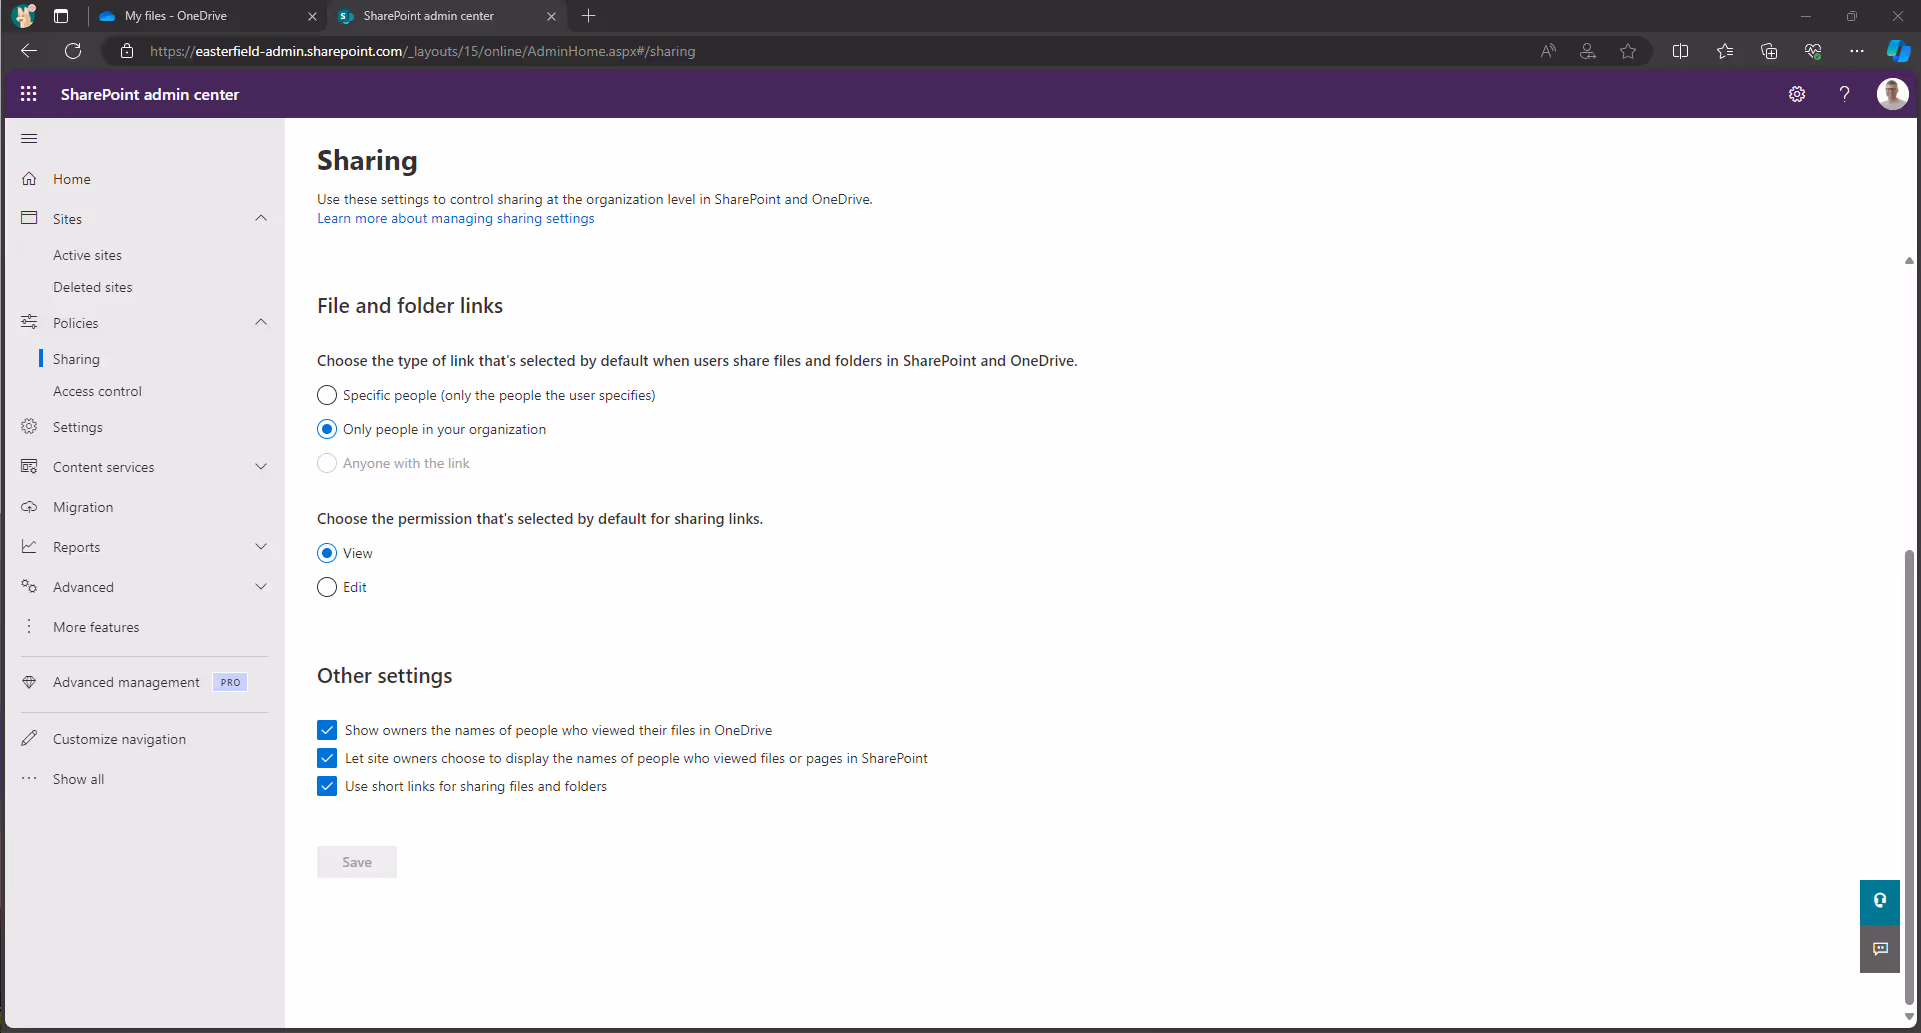Open the Migration navigation item
The width and height of the screenshot is (1921, 1033).
pyautogui.click(x=83, y=507)
